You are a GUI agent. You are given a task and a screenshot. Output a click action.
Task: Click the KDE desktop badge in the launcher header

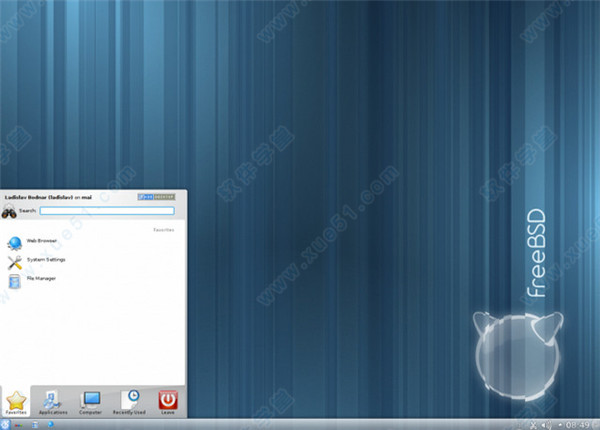pyautogui.click(x=156, y=197)
